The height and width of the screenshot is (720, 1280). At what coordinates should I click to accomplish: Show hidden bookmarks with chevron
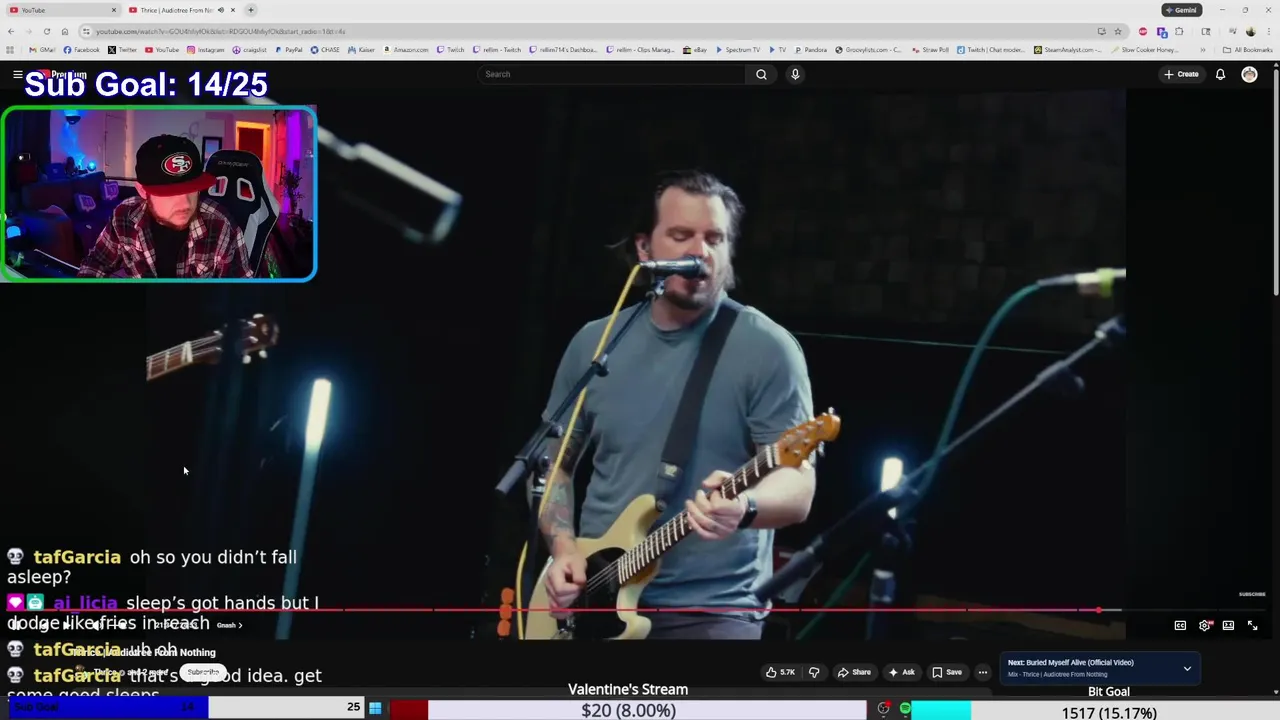point(1202,49)
